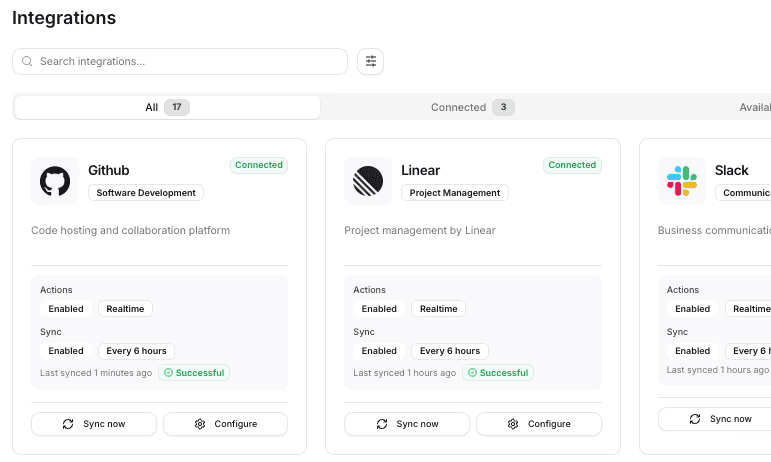Click Slack's Actions Enabled badge
The height and width of the screenshot is (462, 771).
(692, 309)
